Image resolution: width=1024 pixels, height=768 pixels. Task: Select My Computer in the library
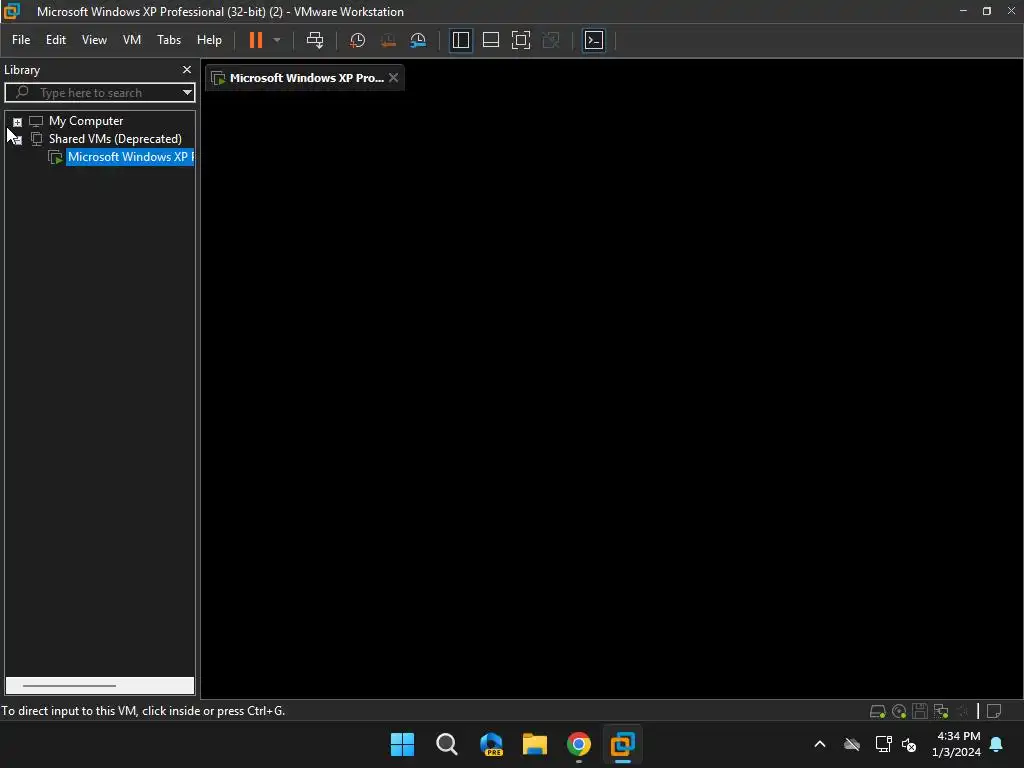tap(86, 121)
